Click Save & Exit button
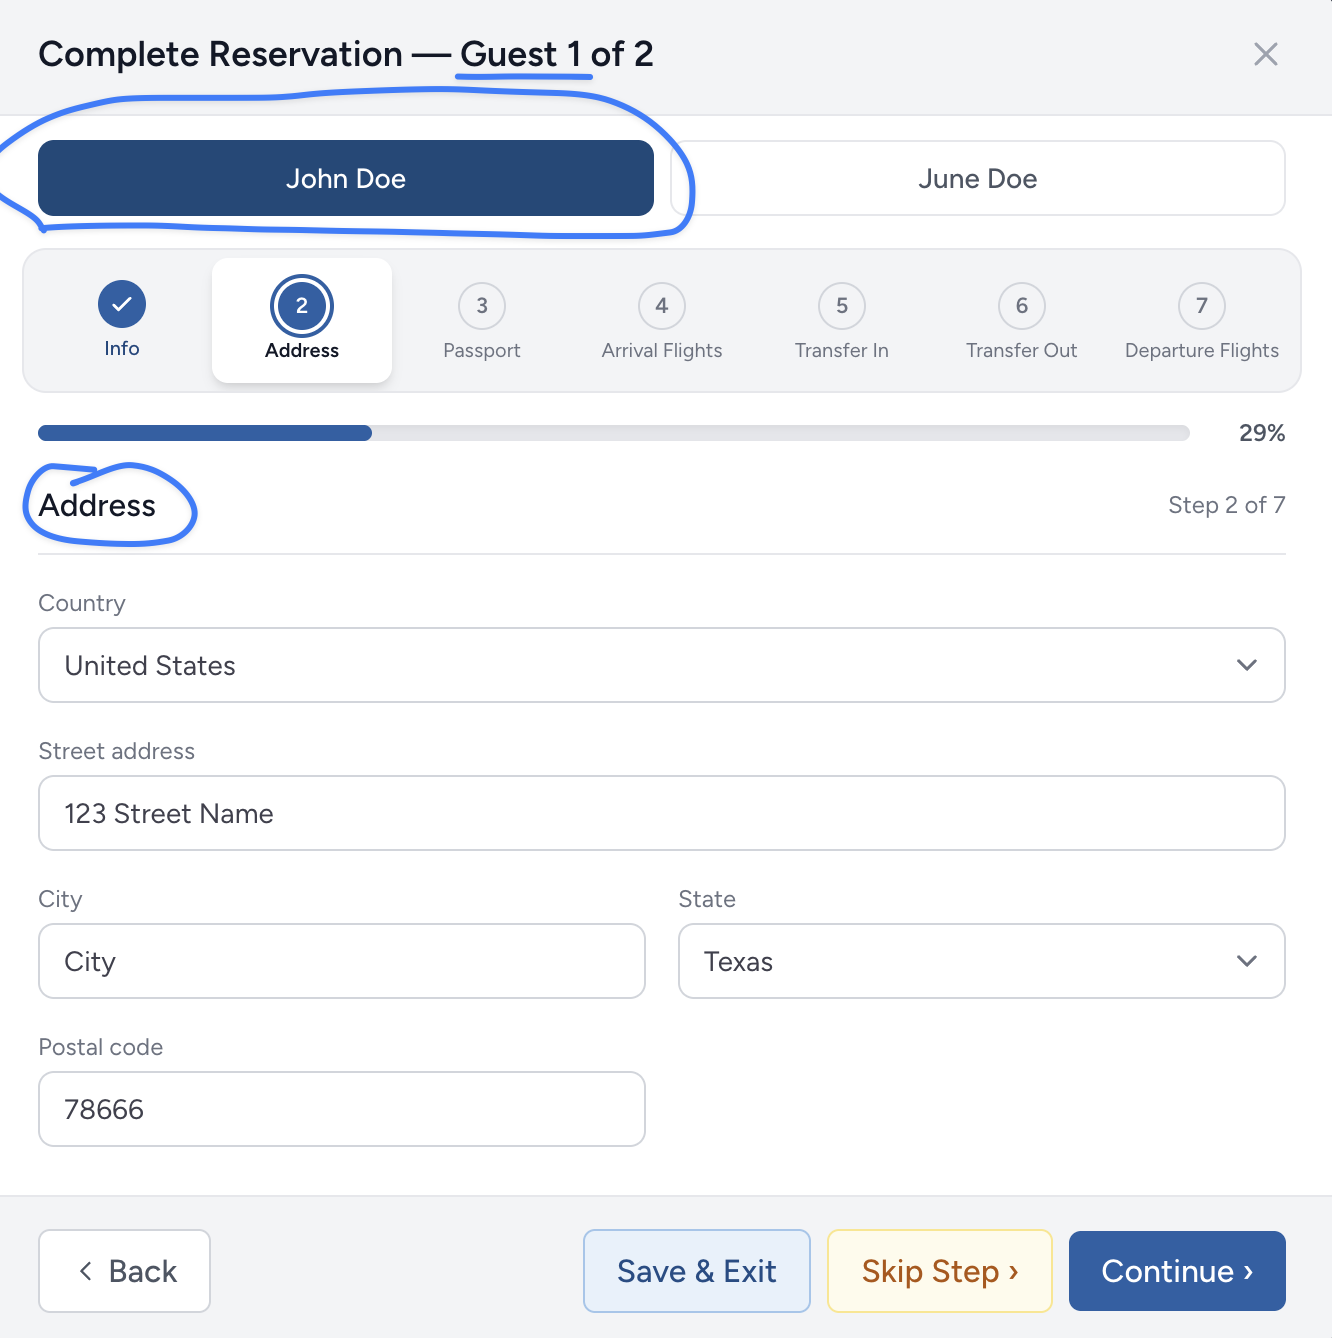The width and height of the screenshot is (1332, 1338). click(697, 1271)
